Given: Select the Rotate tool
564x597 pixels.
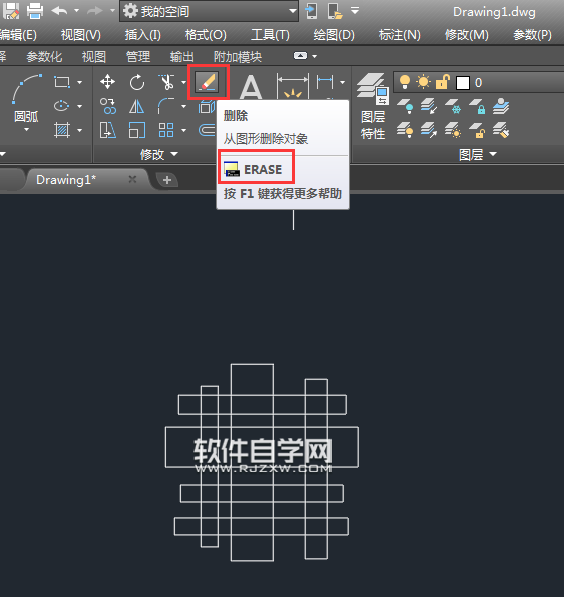Looking at the screenshot, I should click(x=137, y=82).
